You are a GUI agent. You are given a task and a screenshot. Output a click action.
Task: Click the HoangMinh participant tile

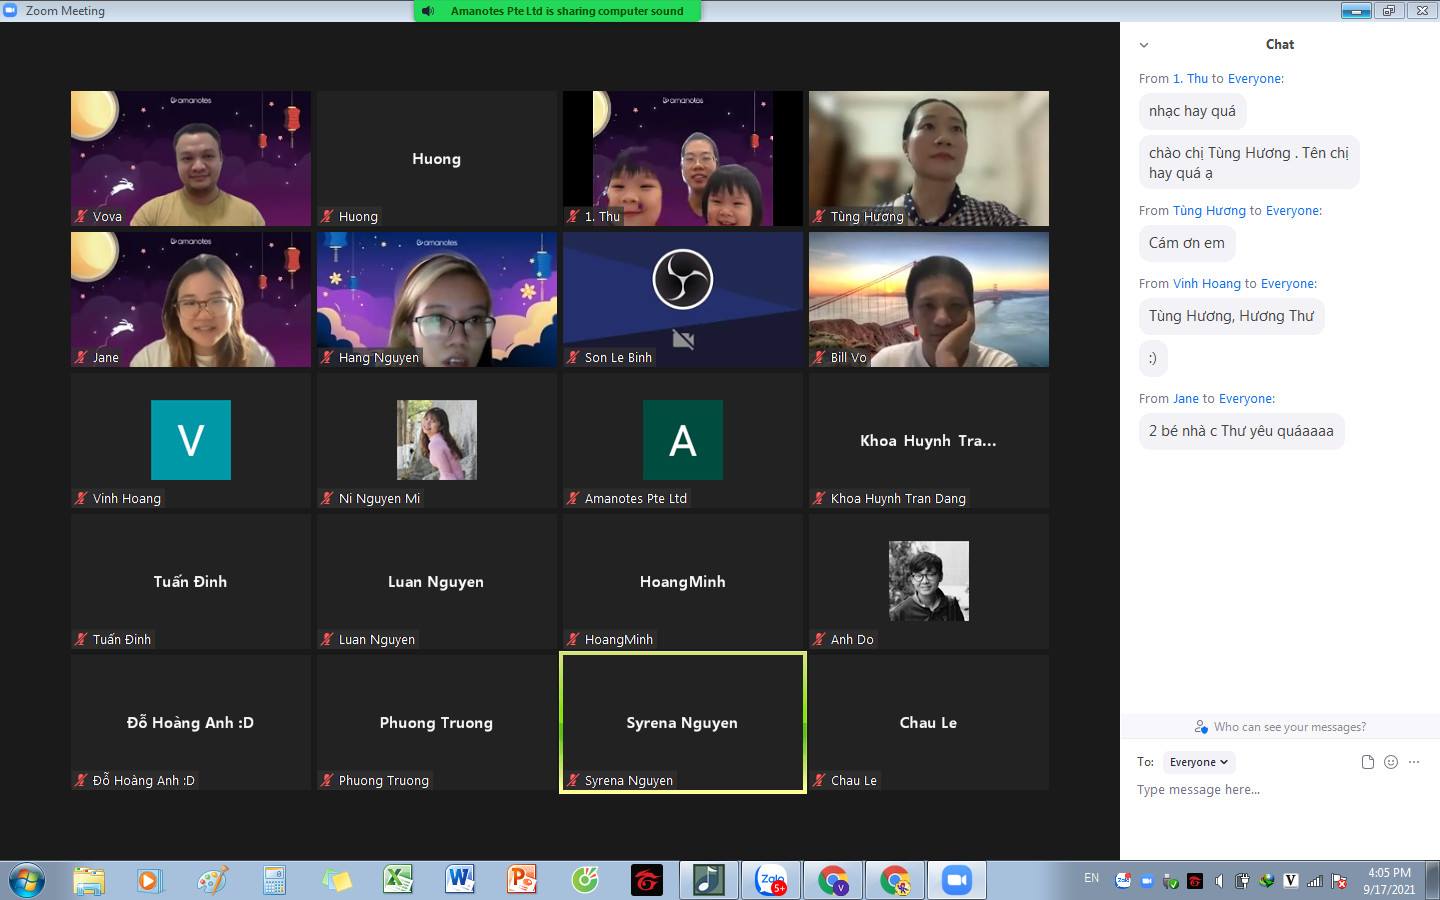click(683, 581)
